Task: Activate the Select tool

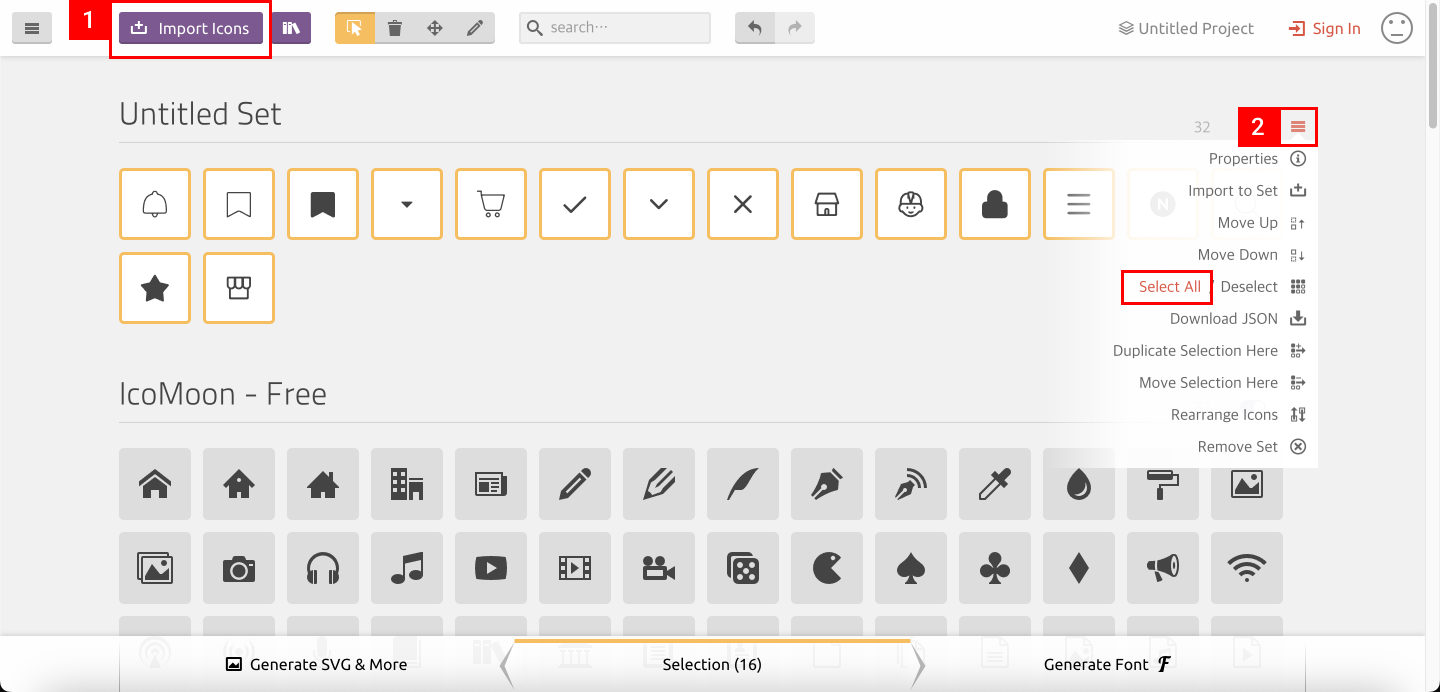Action: [x=354, y=28]
